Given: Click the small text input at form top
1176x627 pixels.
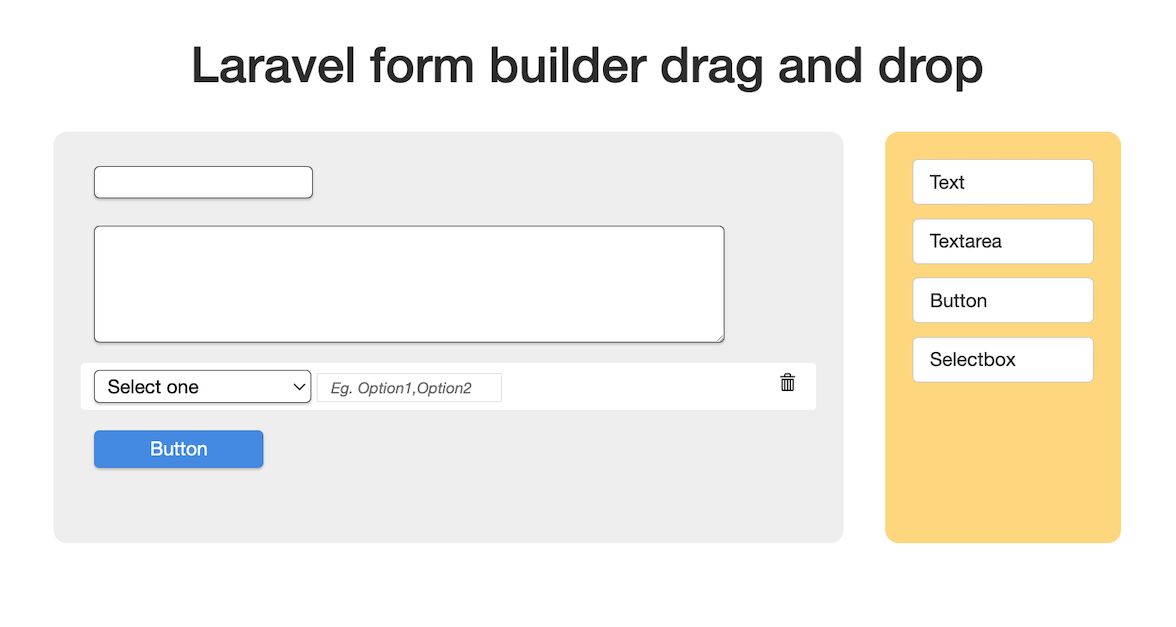Looking at the screenshot, I should click(x=202, y=182).
